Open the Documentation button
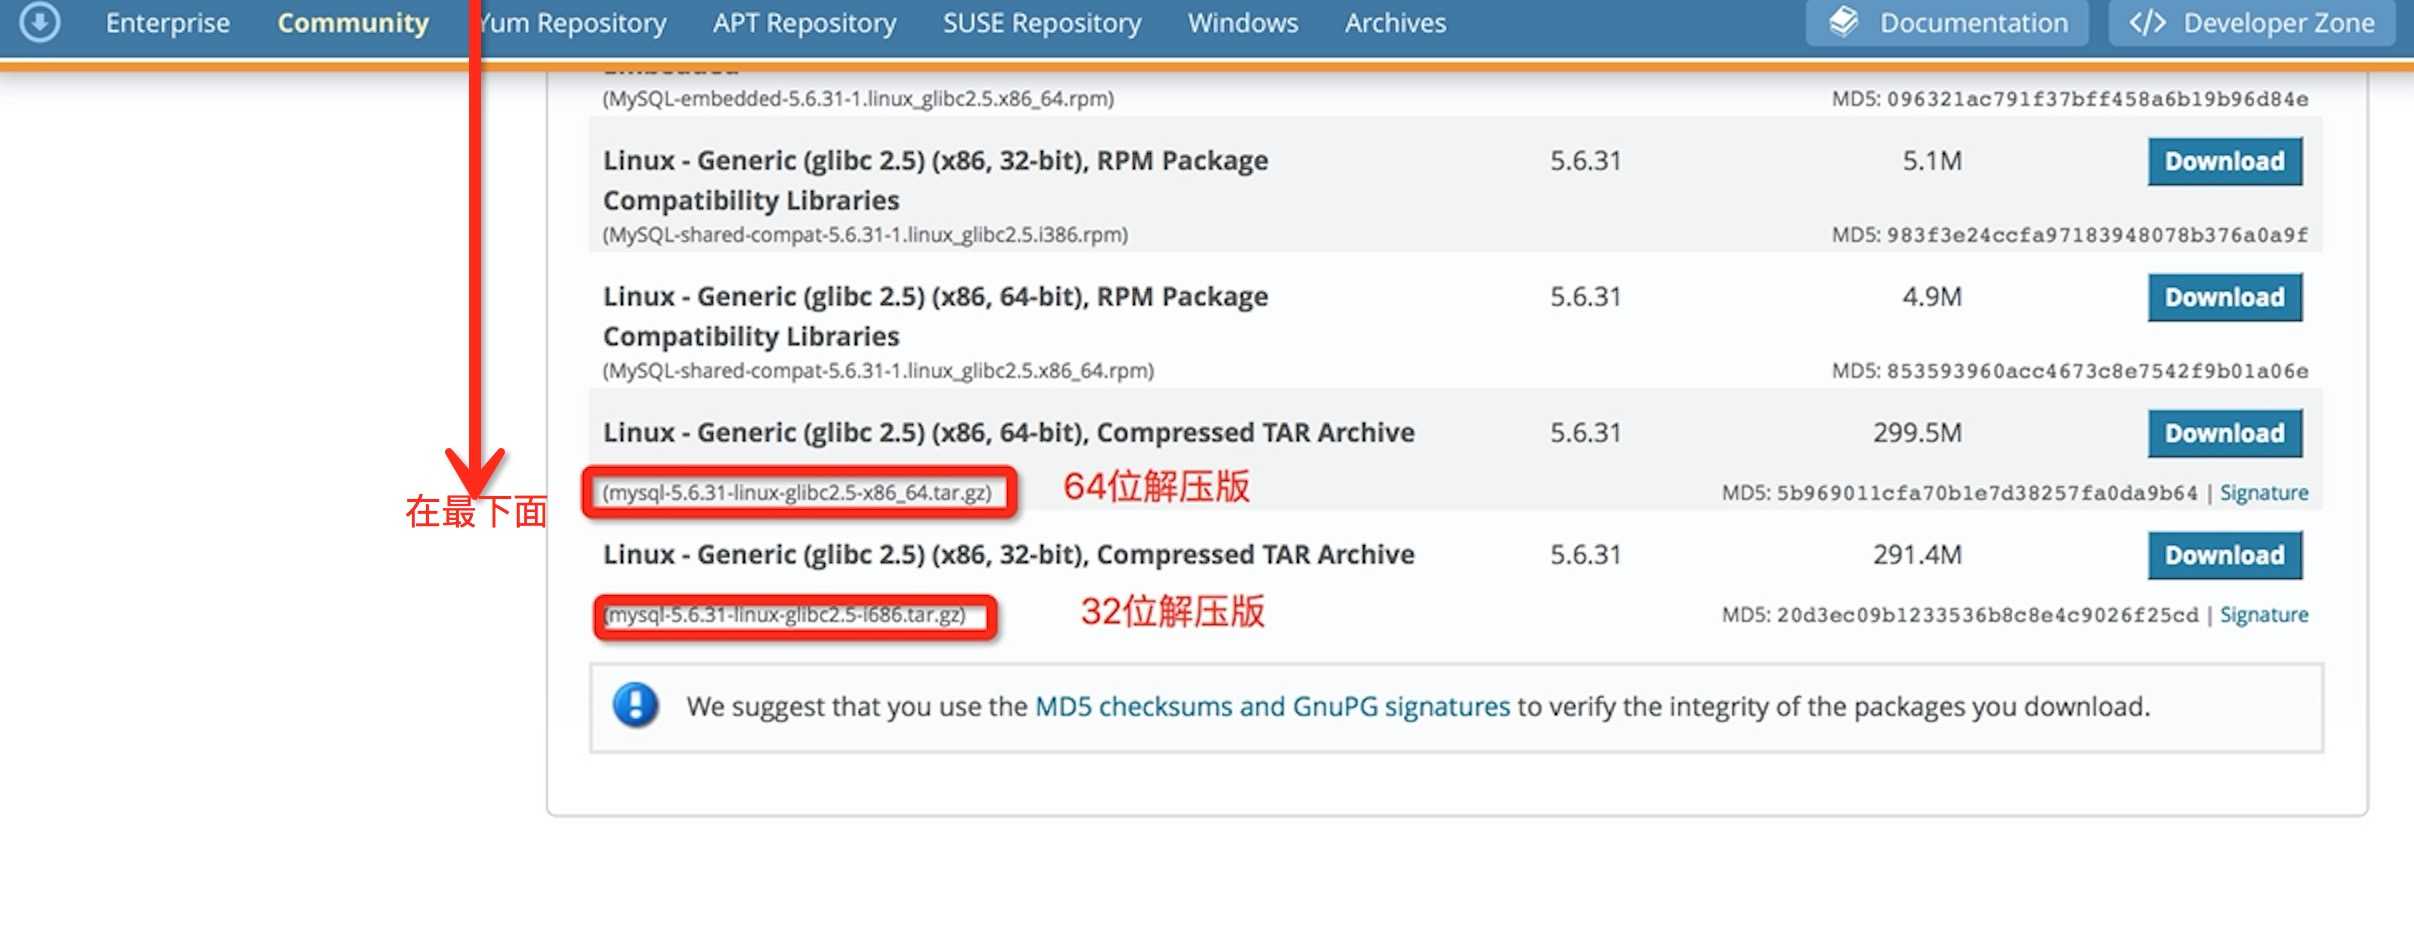The image size is (2414, 932). 1947,22
